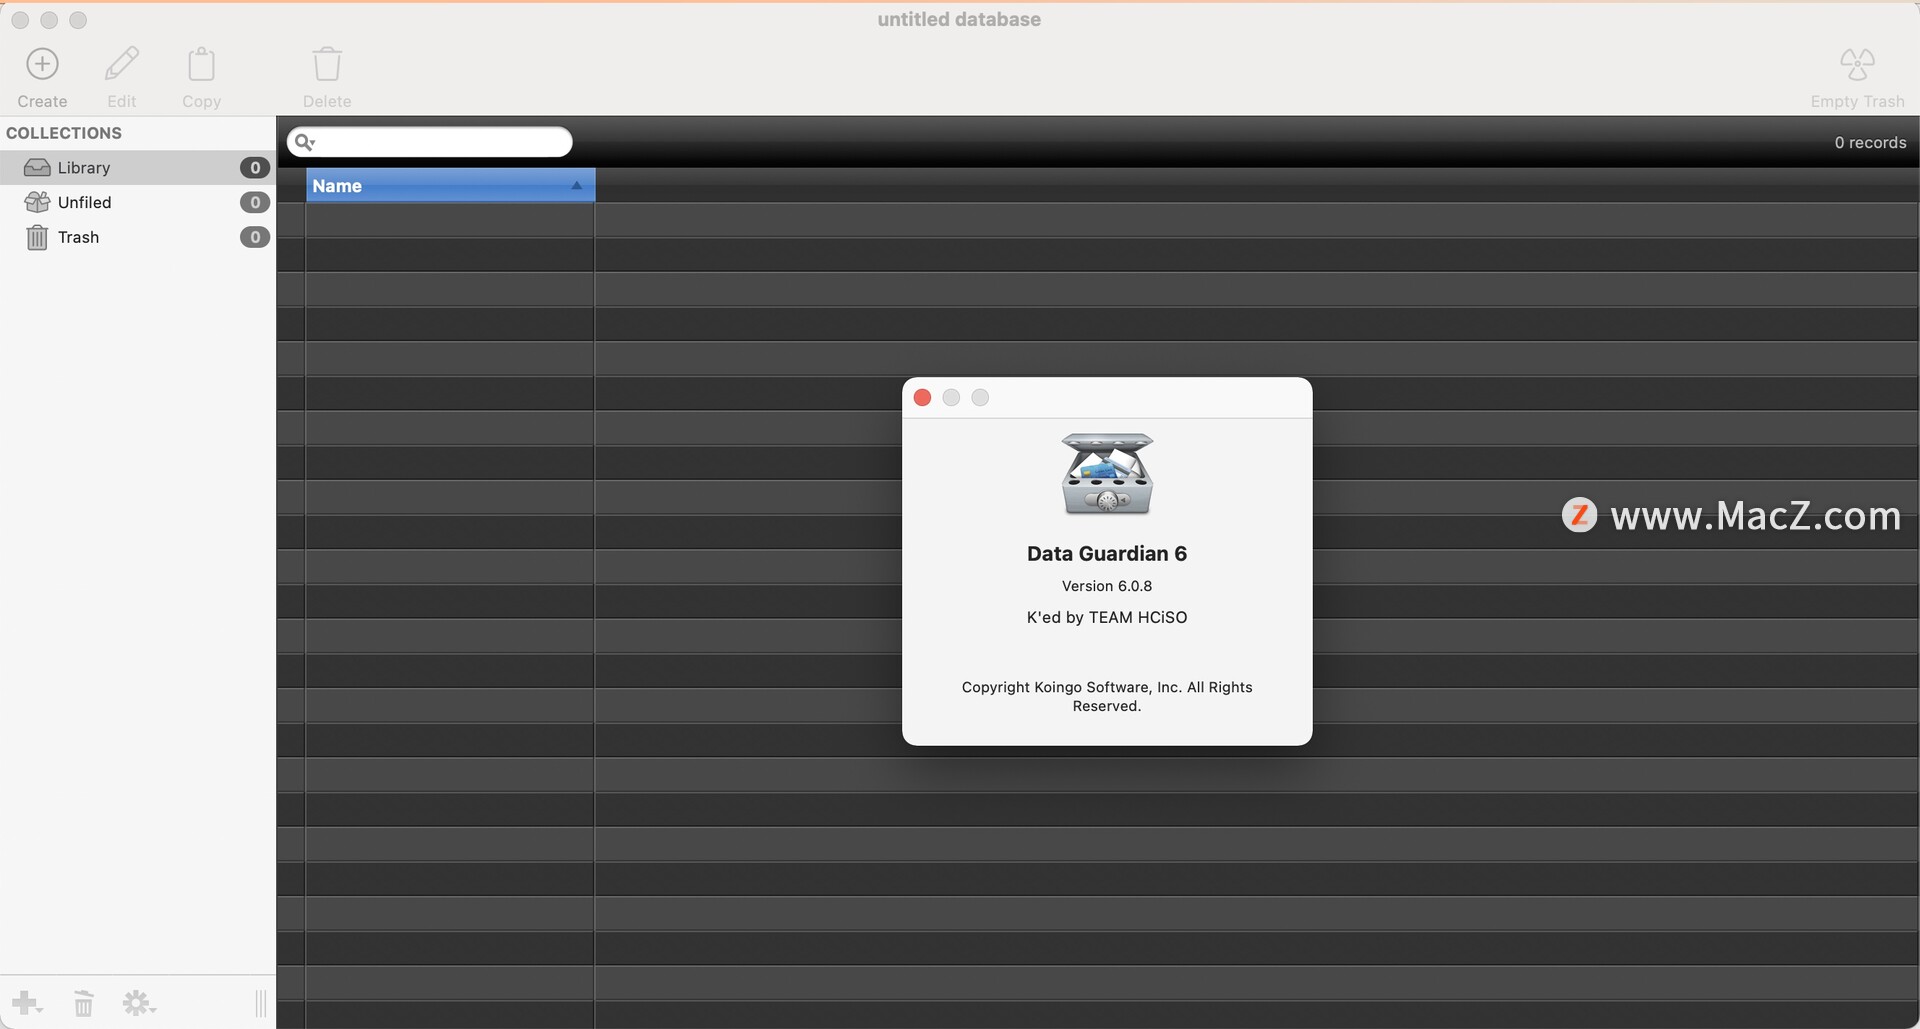Viewport: 1920px width, 1029px height.
Task: Click the sidebar bottom trash icon
Action: pyautogui.click(x=84, y=1002)
